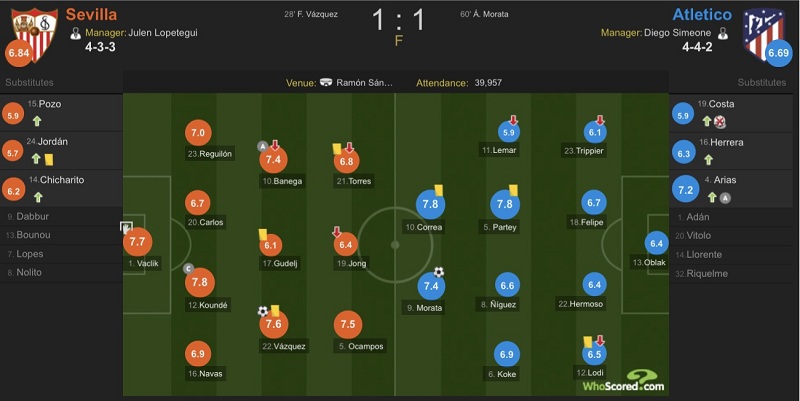
Task: Click the green sub-on arrow under Pozo
Action: tap(37, 121)
